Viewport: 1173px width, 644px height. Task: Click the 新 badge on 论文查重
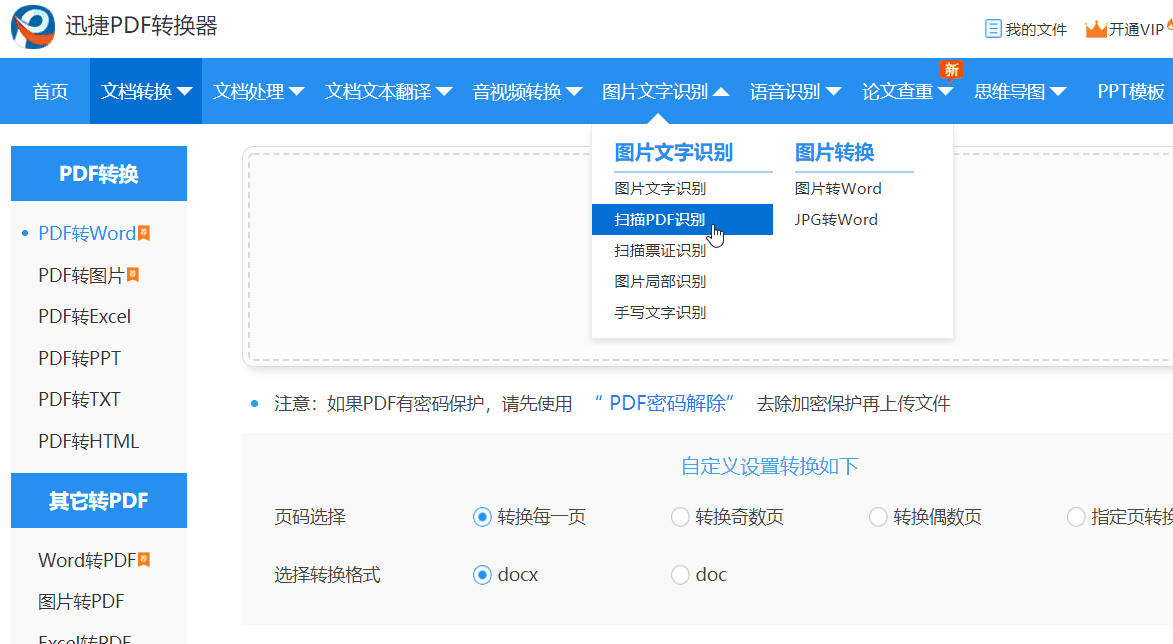coord(951,70)
